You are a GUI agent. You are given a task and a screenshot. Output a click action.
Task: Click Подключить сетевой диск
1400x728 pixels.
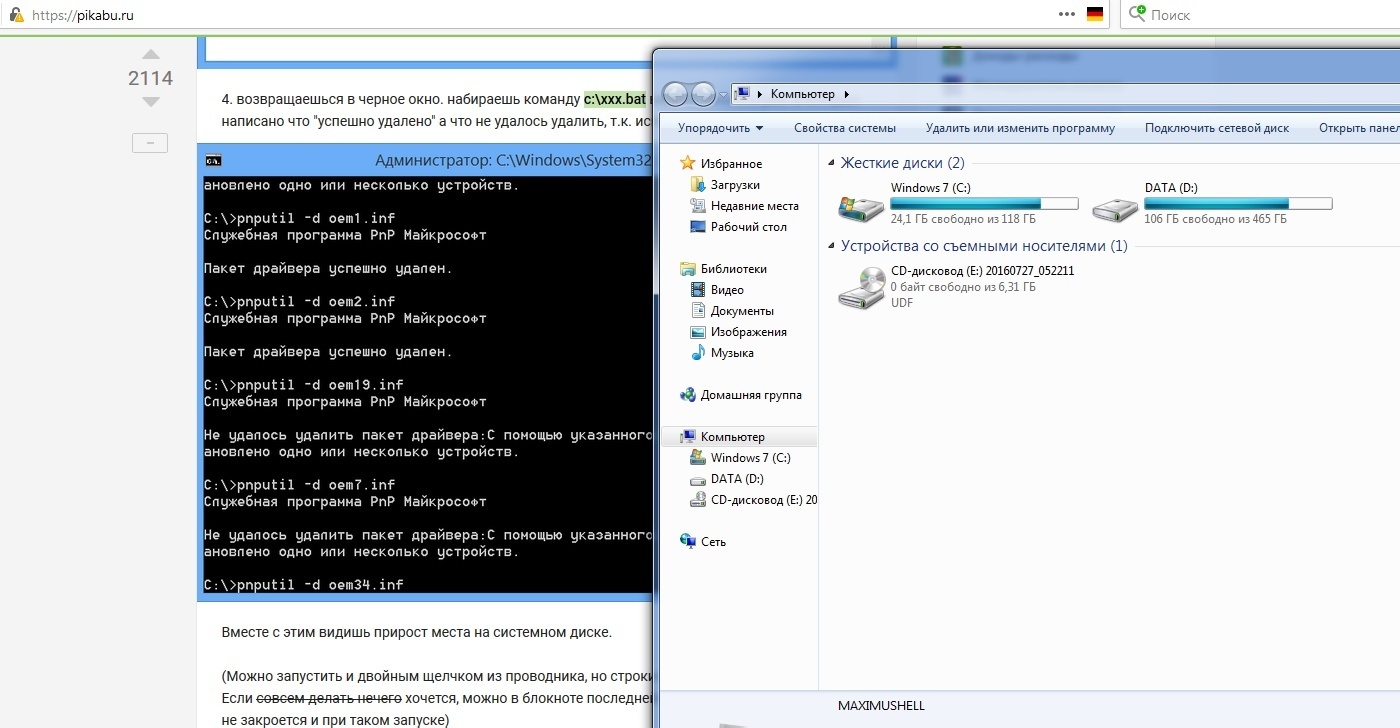(1217, 128)
